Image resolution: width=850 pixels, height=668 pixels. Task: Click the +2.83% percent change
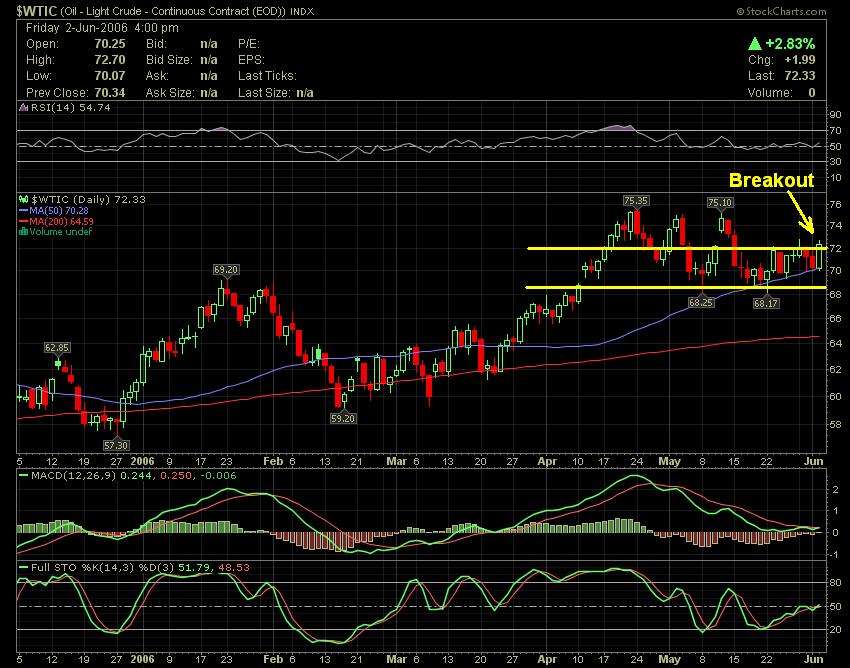tap(790, 43)
